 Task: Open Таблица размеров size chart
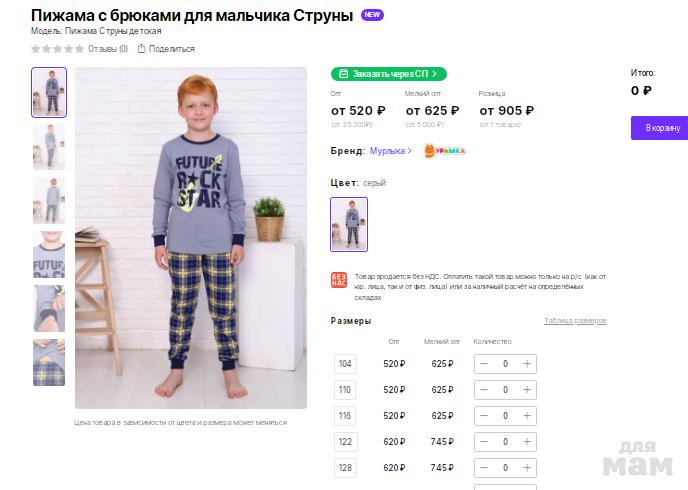575,321
